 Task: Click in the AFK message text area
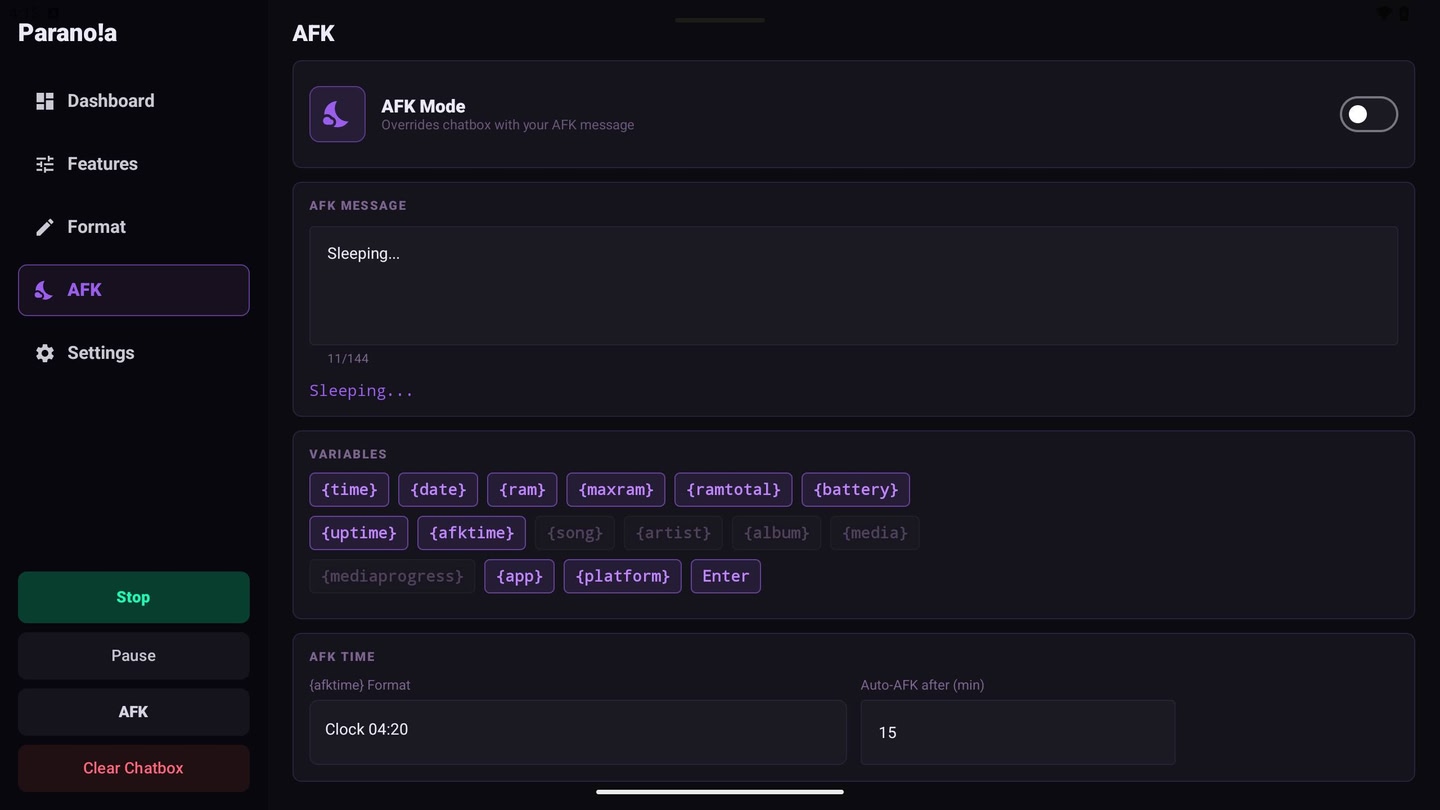(x=853, y=285)
